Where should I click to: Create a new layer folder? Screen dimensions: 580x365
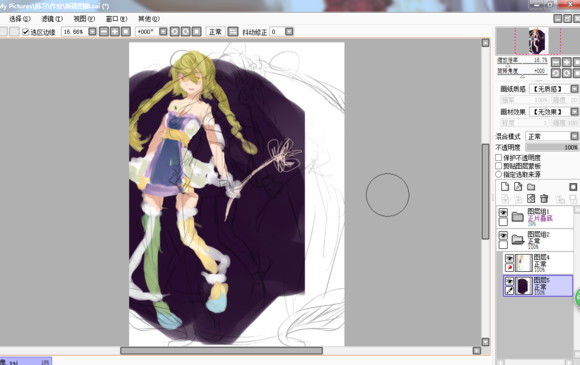pyautogui.click(x=531, y=187)
